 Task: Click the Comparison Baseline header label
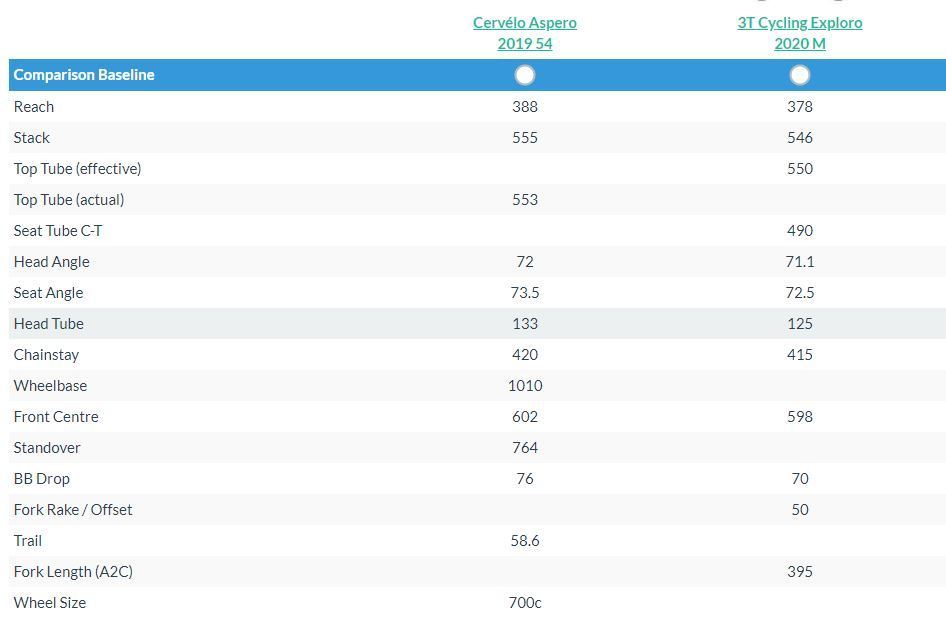point(84,75)
